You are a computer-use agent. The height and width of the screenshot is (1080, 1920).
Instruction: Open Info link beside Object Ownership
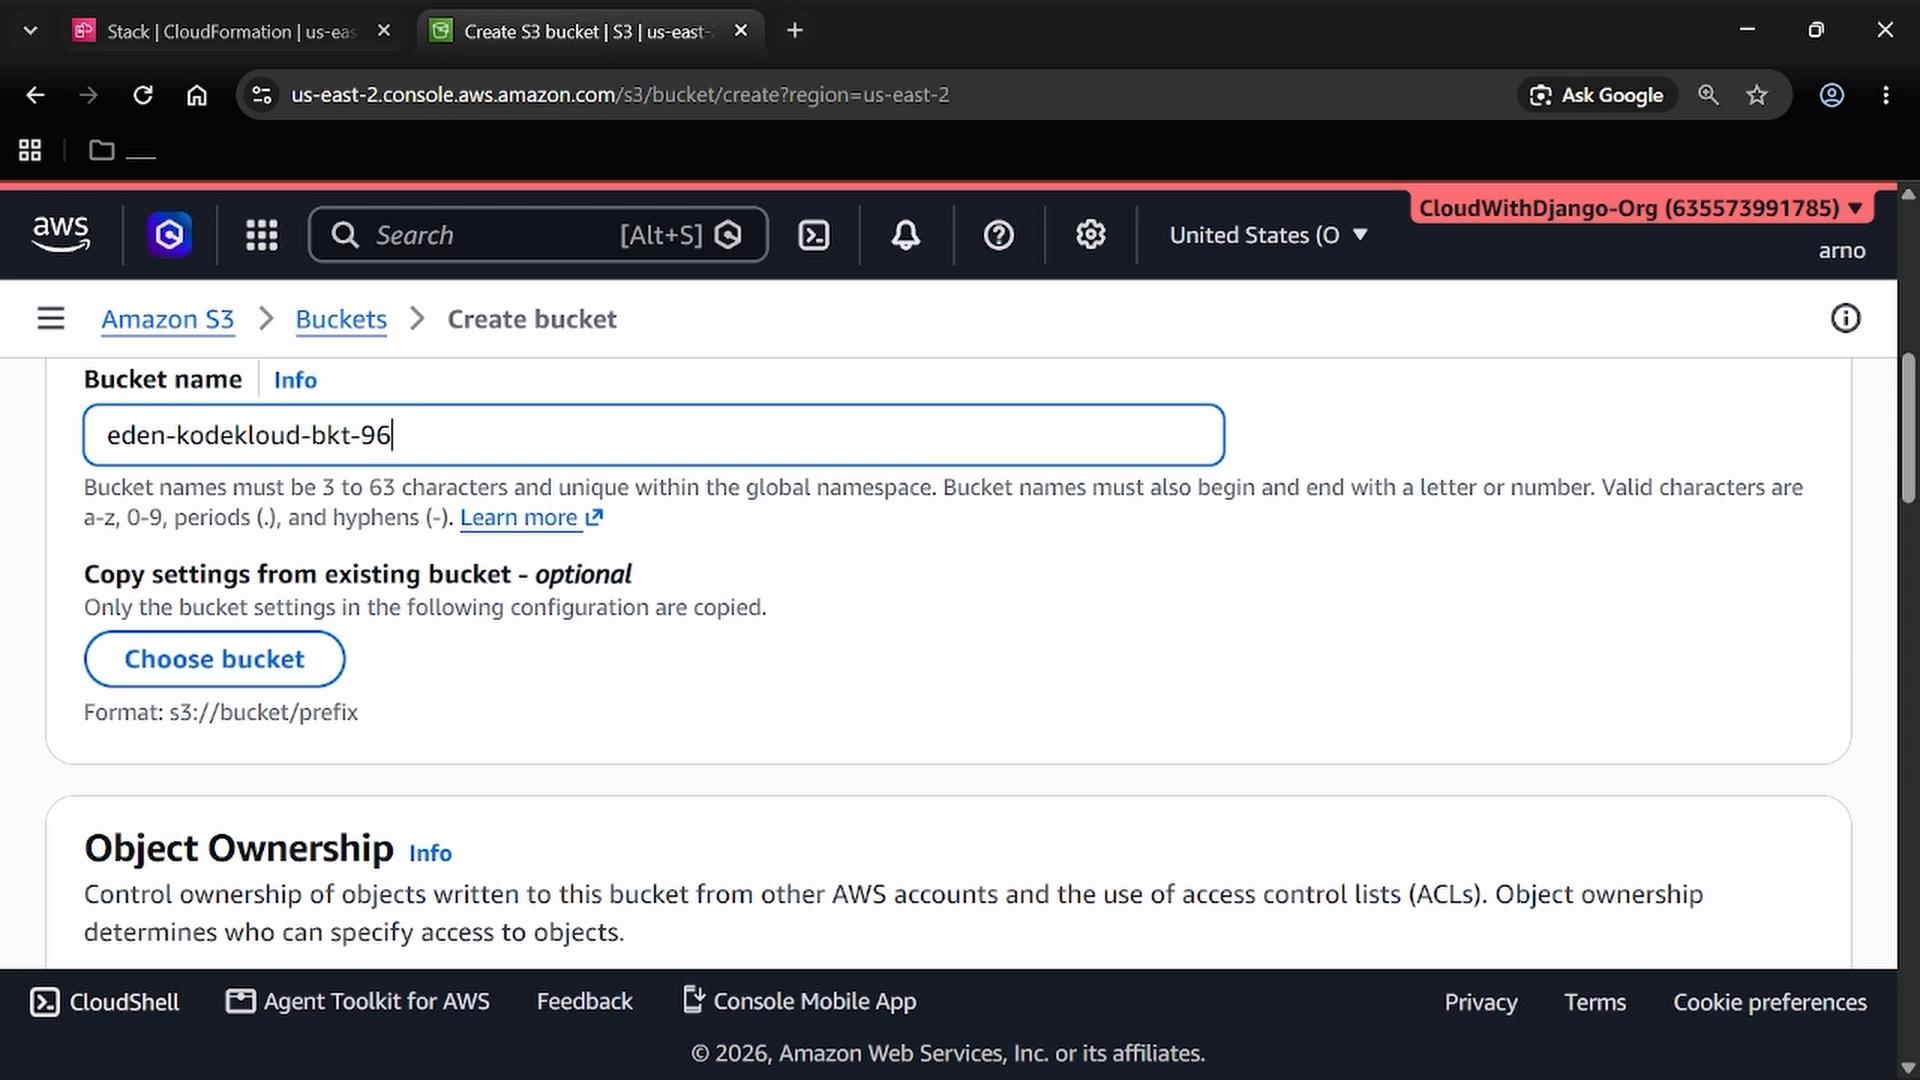430,853
